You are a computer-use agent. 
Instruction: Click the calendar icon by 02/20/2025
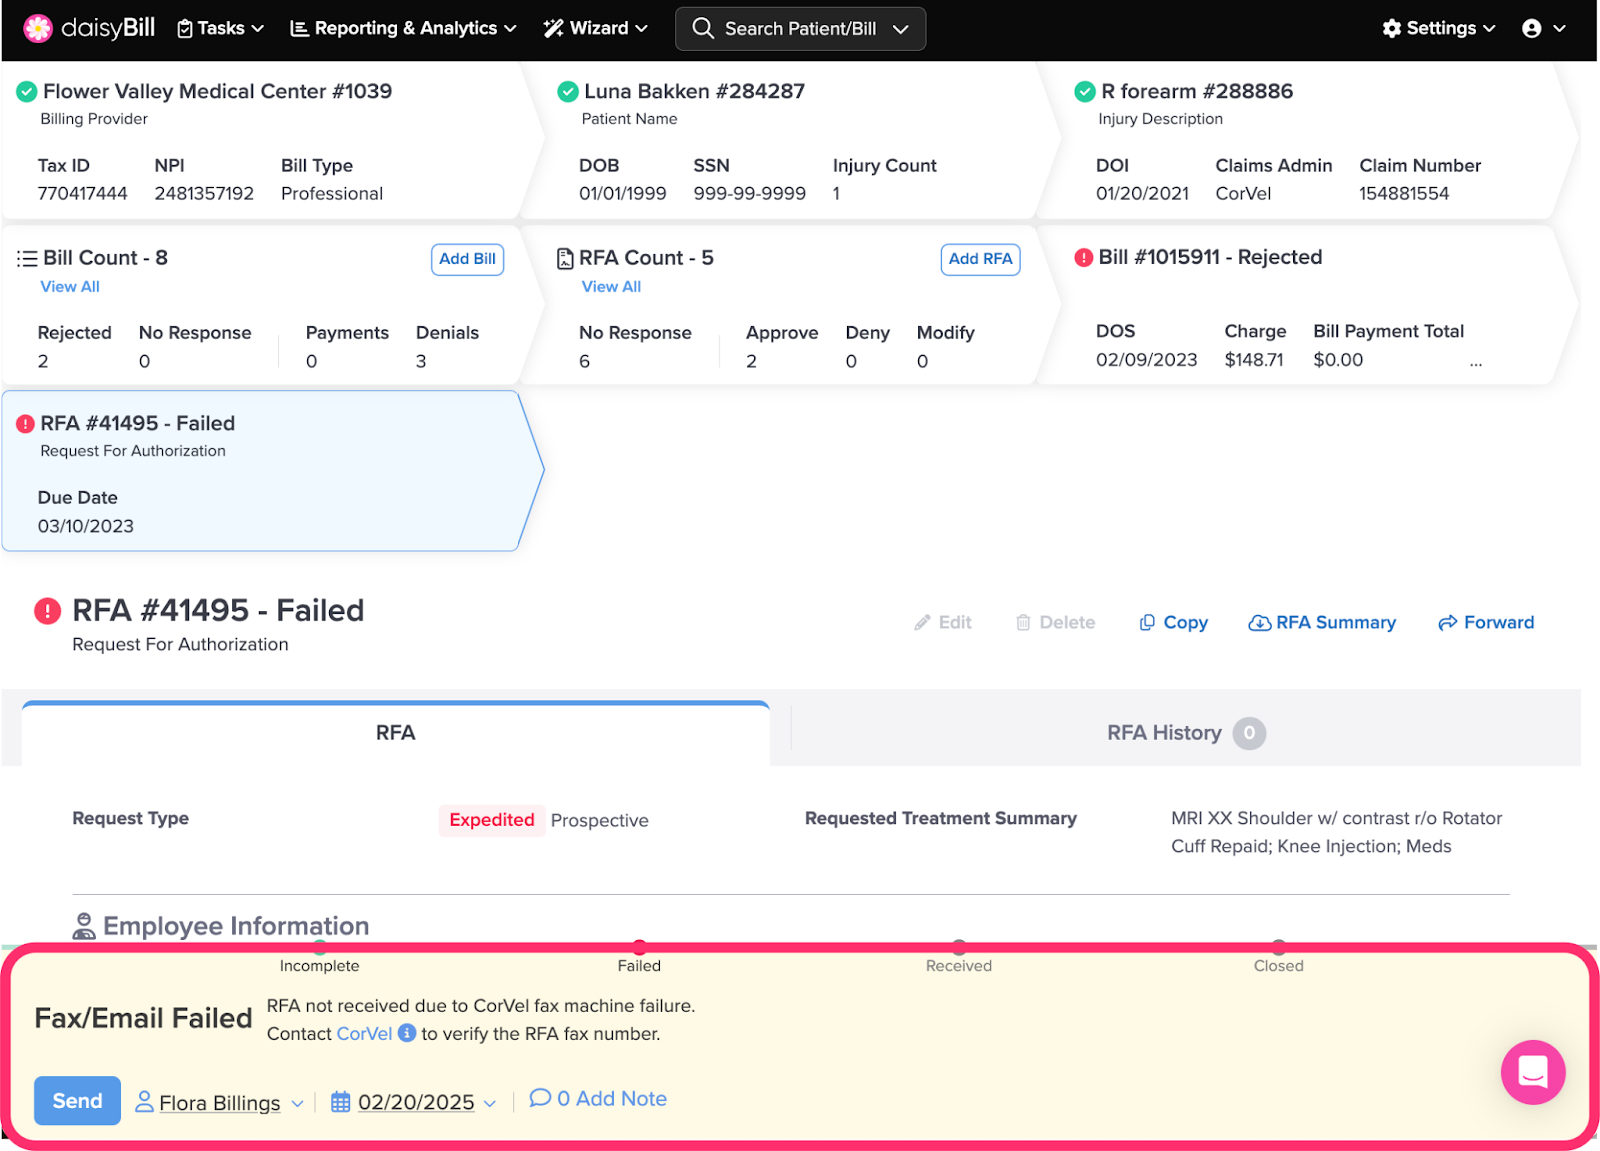pos(341,1102)
